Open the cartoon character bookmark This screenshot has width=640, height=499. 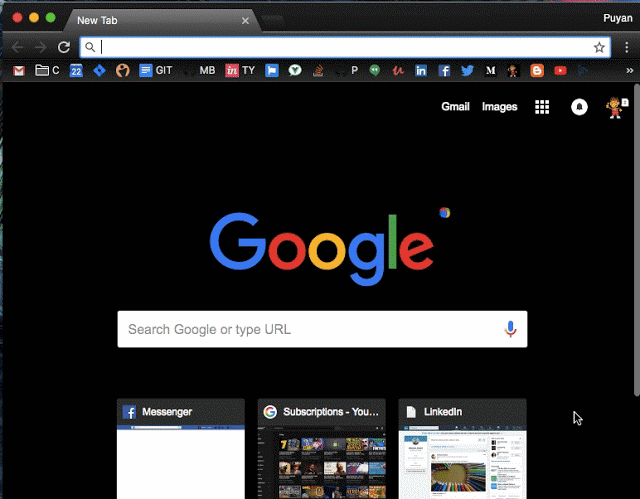pyautogui.click(x=513, y=71)
